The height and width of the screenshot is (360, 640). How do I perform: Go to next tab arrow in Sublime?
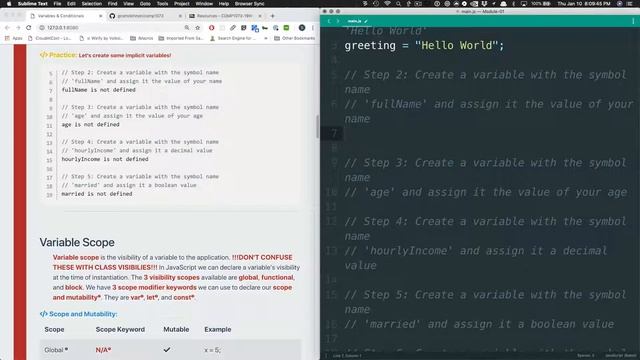pyautogui.click(x=338, y=21)
